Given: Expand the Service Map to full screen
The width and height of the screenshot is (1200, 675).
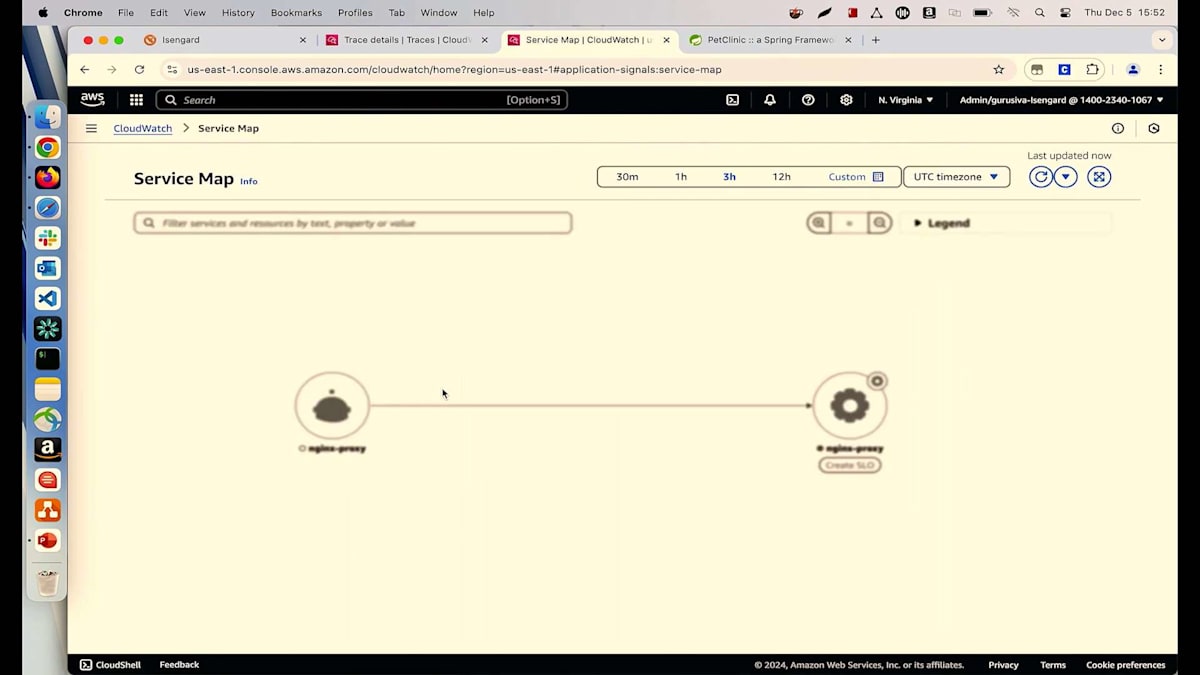Looking at the screenshot, I should click(1099, 177).
